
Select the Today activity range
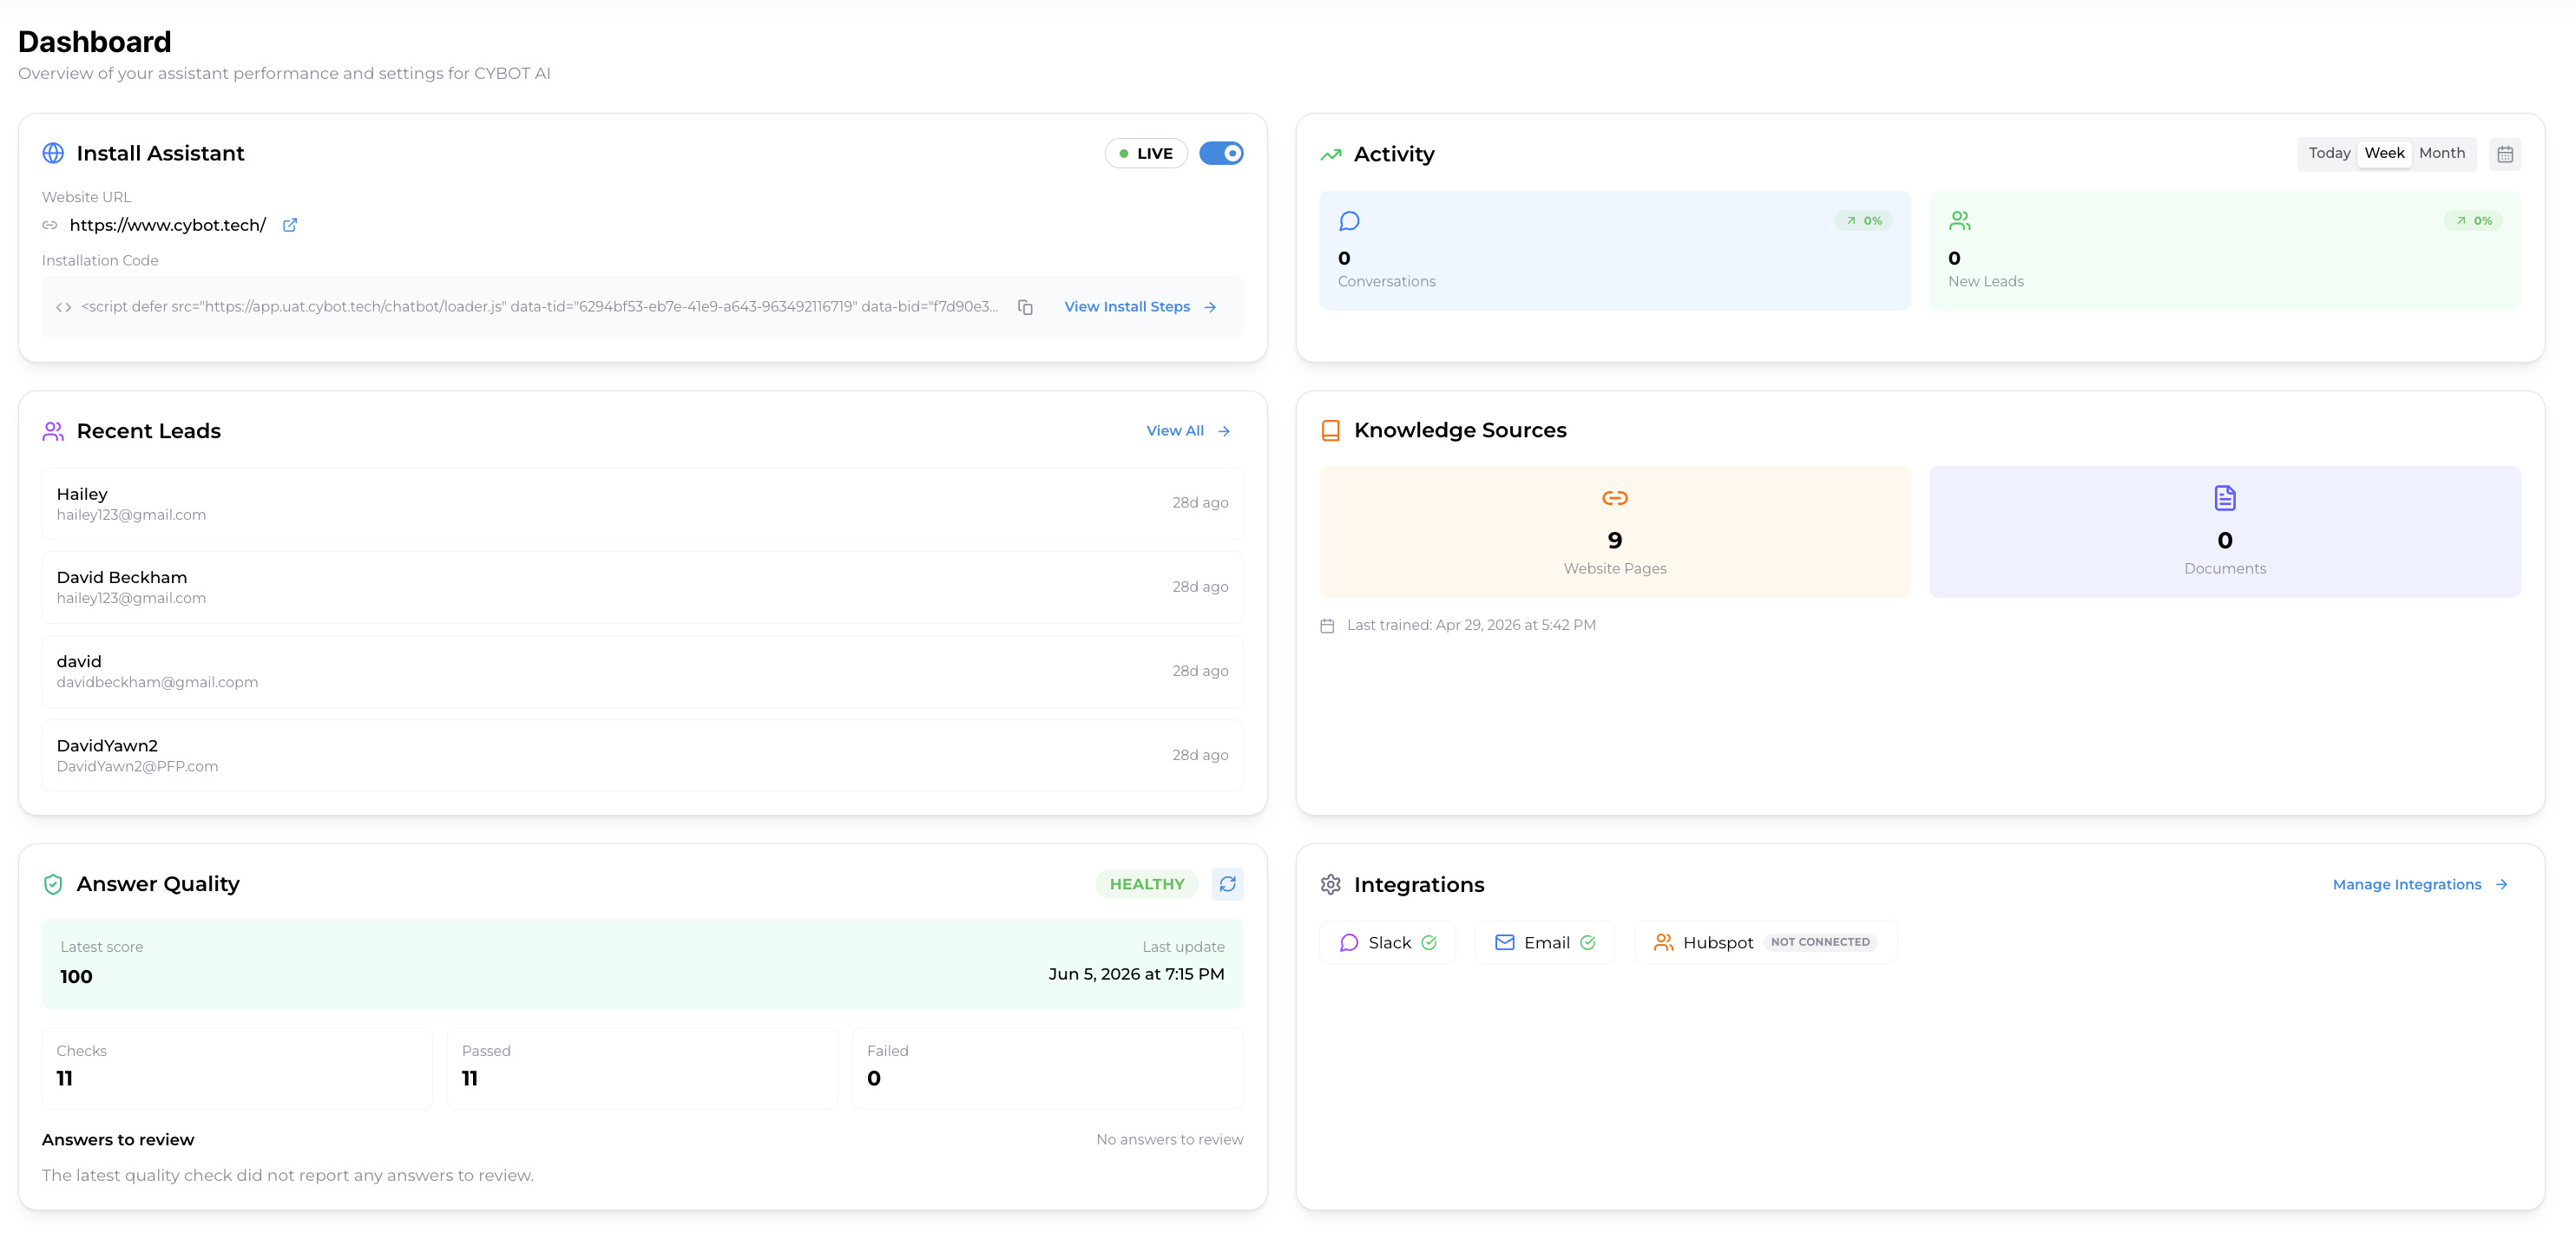2329,153
